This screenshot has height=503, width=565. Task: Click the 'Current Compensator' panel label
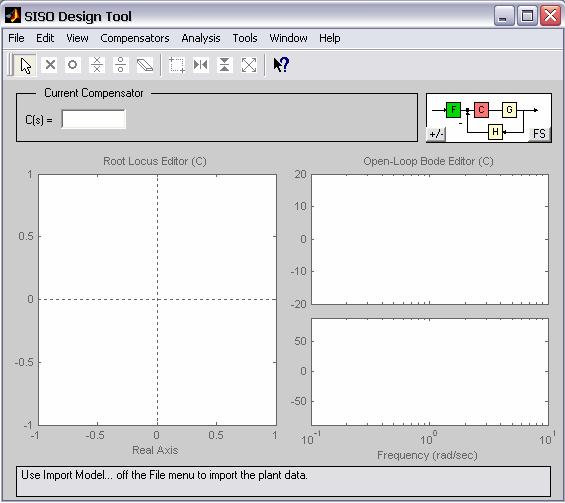coord(94,93)
